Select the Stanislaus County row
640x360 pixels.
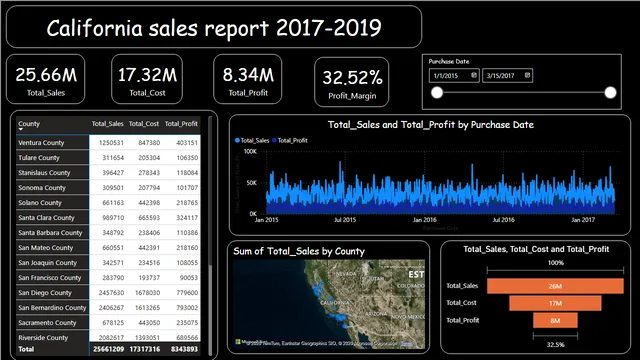(108, 173)
